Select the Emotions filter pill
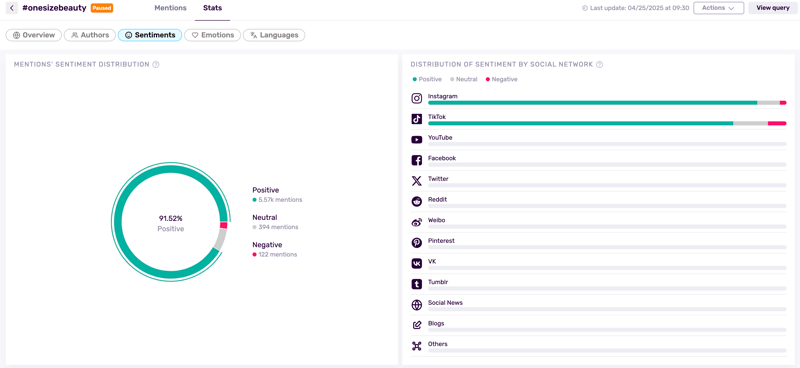The width and height of the screenshot is (800, 368). coord(212,35)
